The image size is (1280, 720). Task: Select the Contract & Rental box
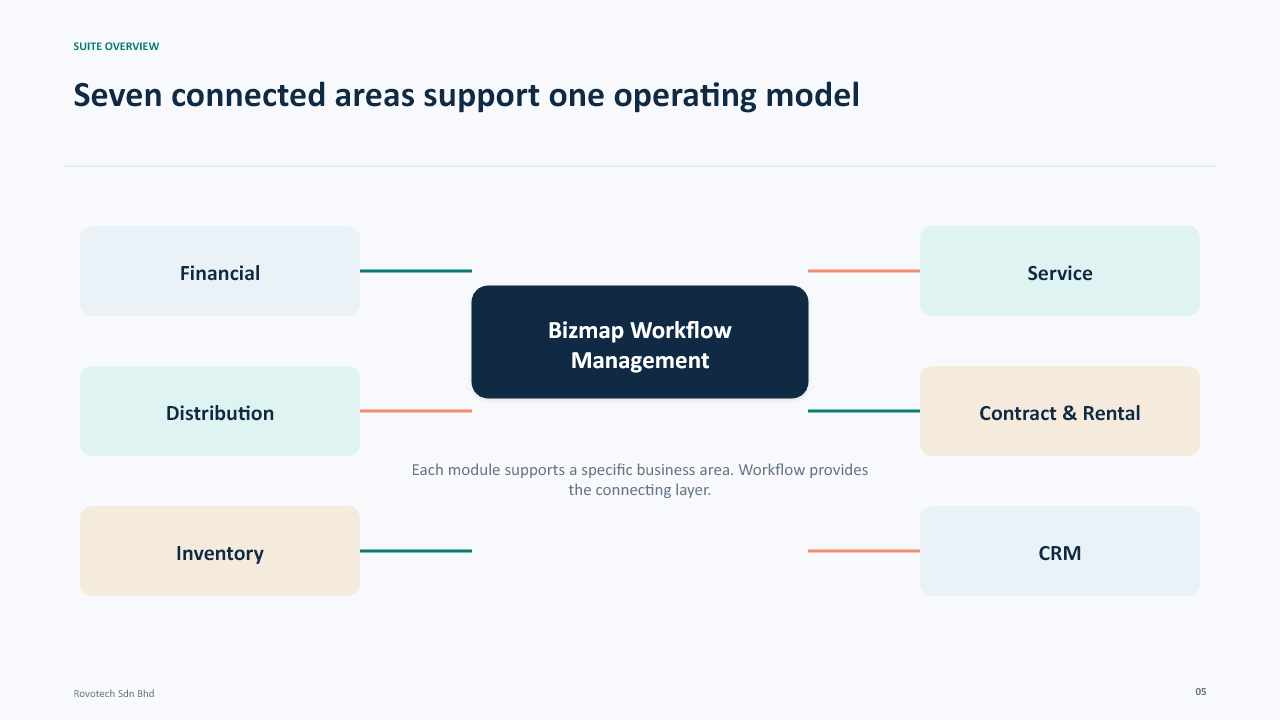click(1060, 411)
